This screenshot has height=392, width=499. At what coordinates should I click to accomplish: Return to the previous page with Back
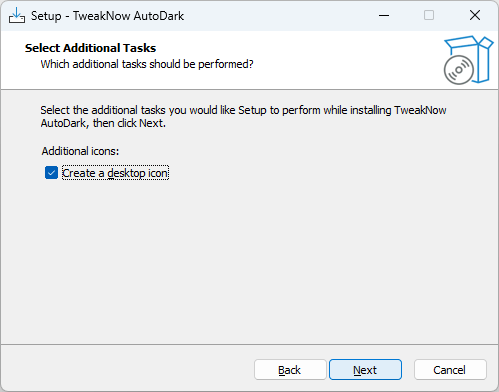click(290, 370)
